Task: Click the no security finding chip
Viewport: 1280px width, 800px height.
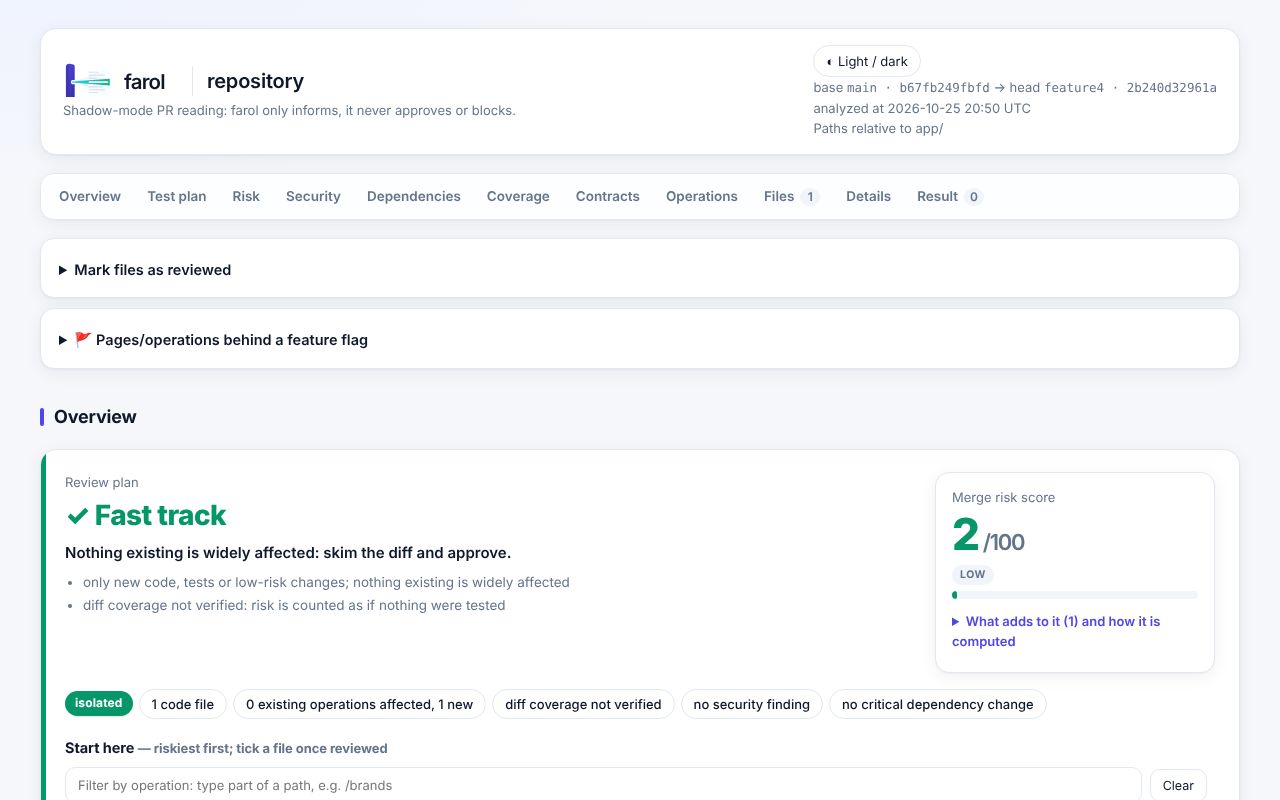Action: [752, 704]
